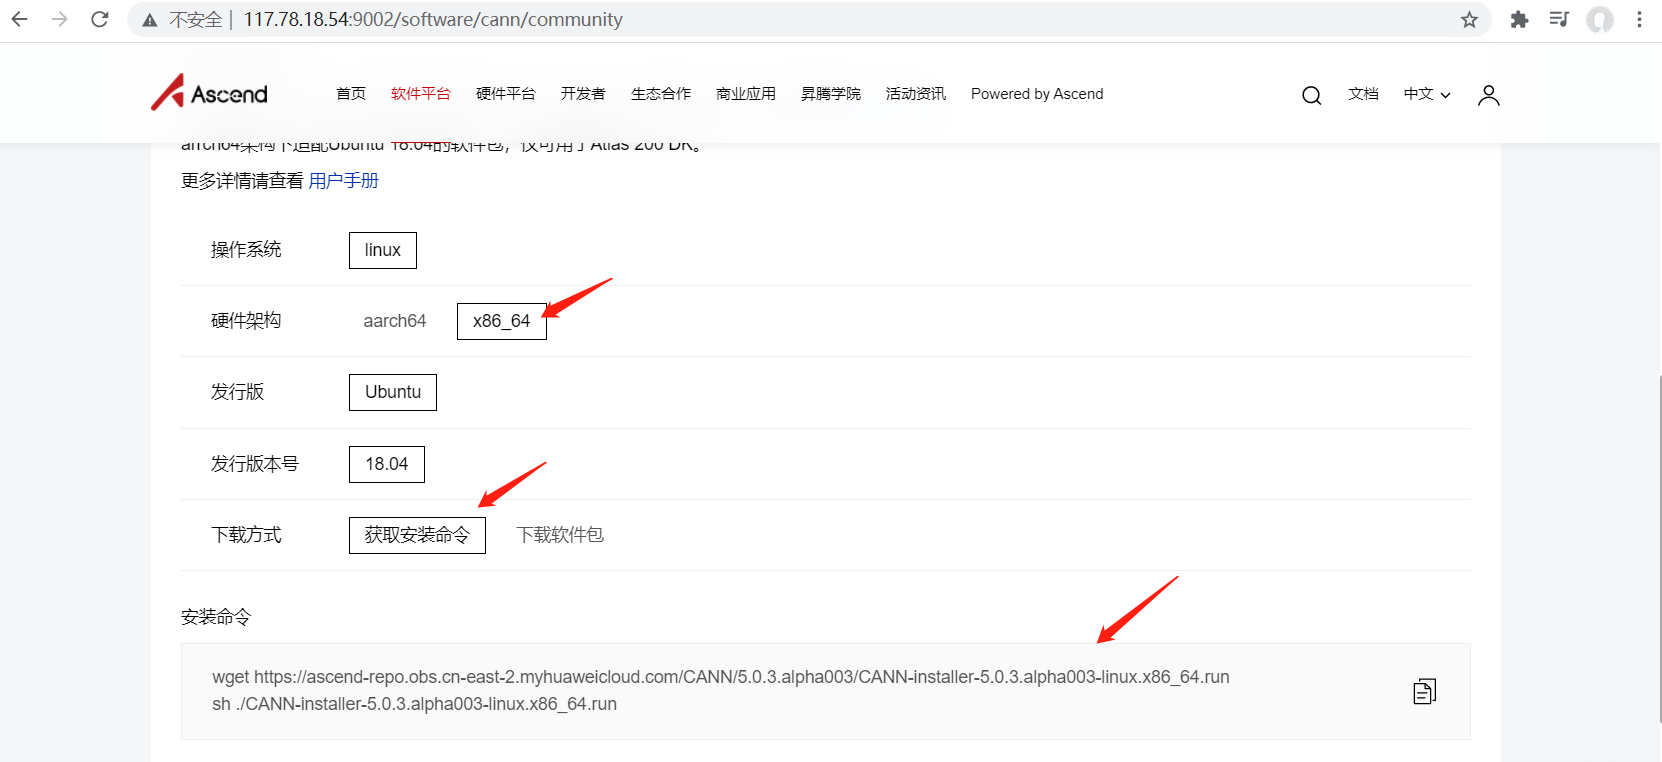Select the x86_64 architecture option
The height and width of the screenshot is (762, 1662).
[x=502, y=321]
